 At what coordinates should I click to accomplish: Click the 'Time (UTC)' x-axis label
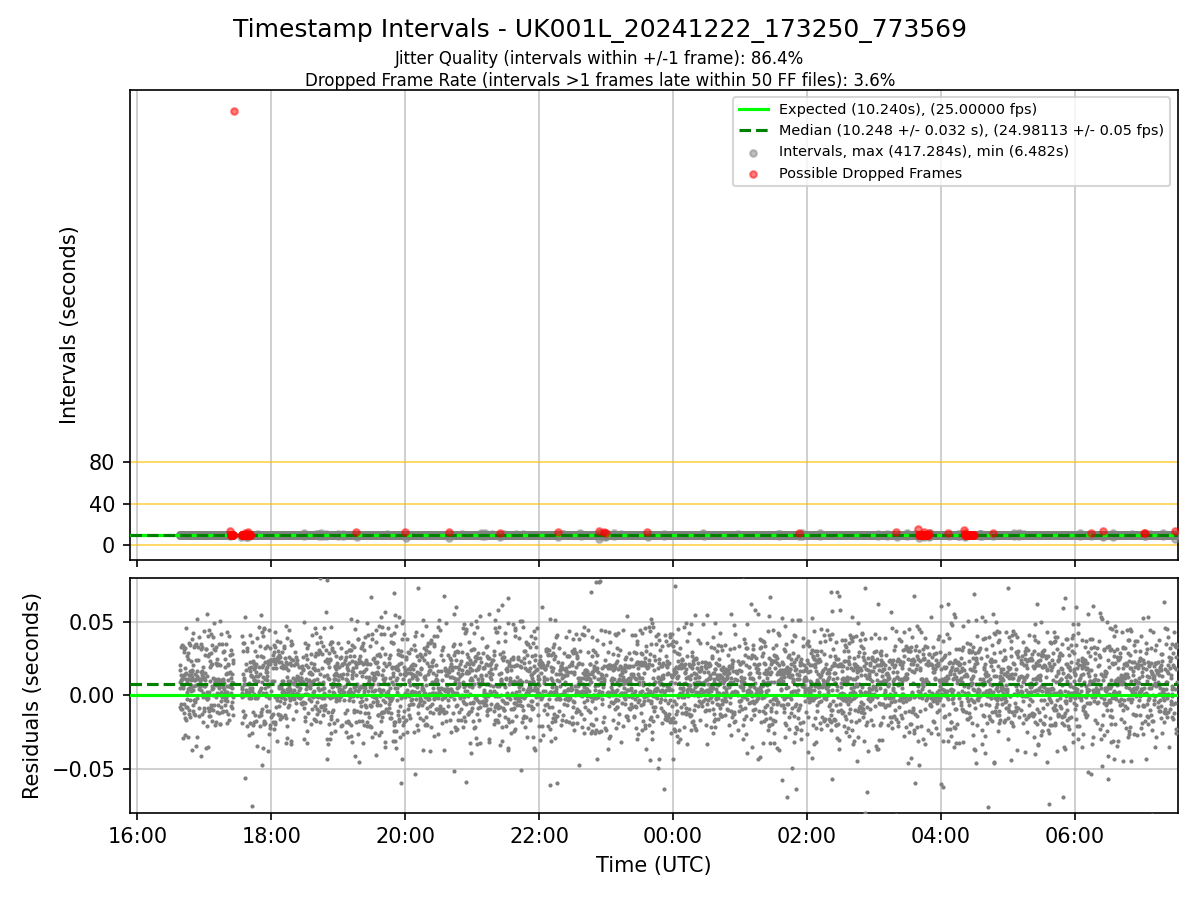pyautogui.click(x=654, y=865)
